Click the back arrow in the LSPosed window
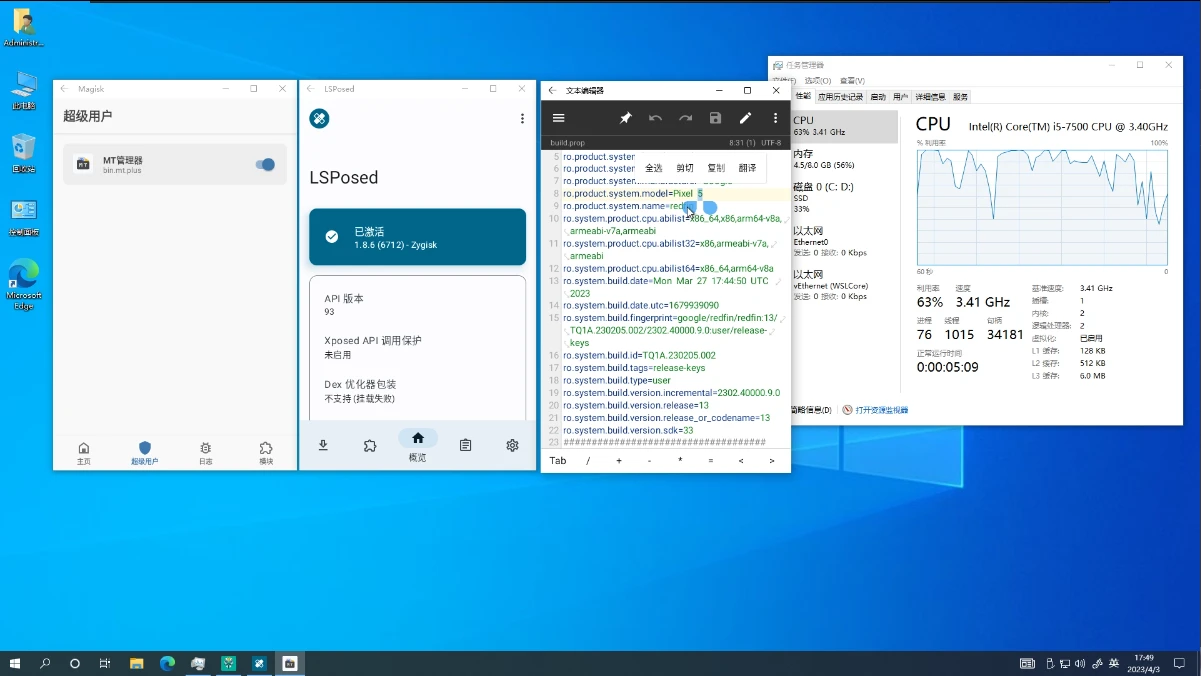1201x676 pixels. pyautogui.click(x=311, y=89)
